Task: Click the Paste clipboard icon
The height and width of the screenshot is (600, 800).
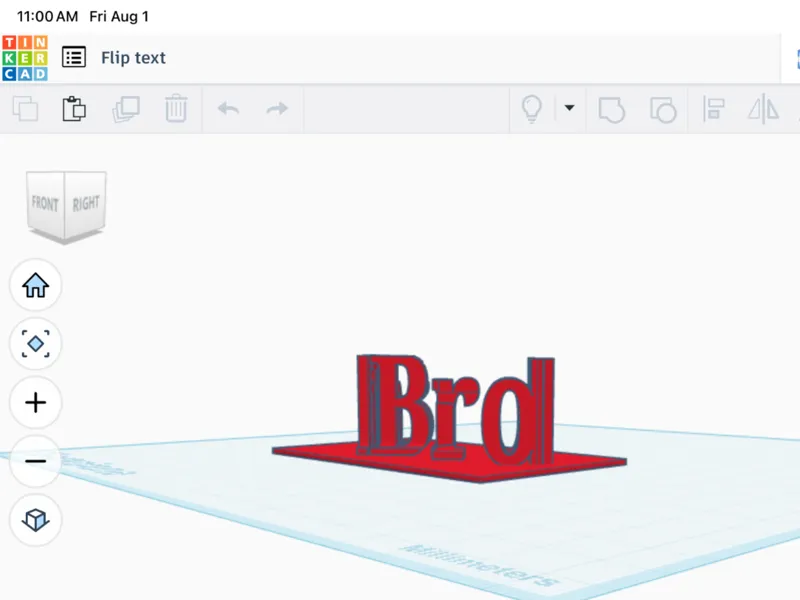Action: pos(74,109)
